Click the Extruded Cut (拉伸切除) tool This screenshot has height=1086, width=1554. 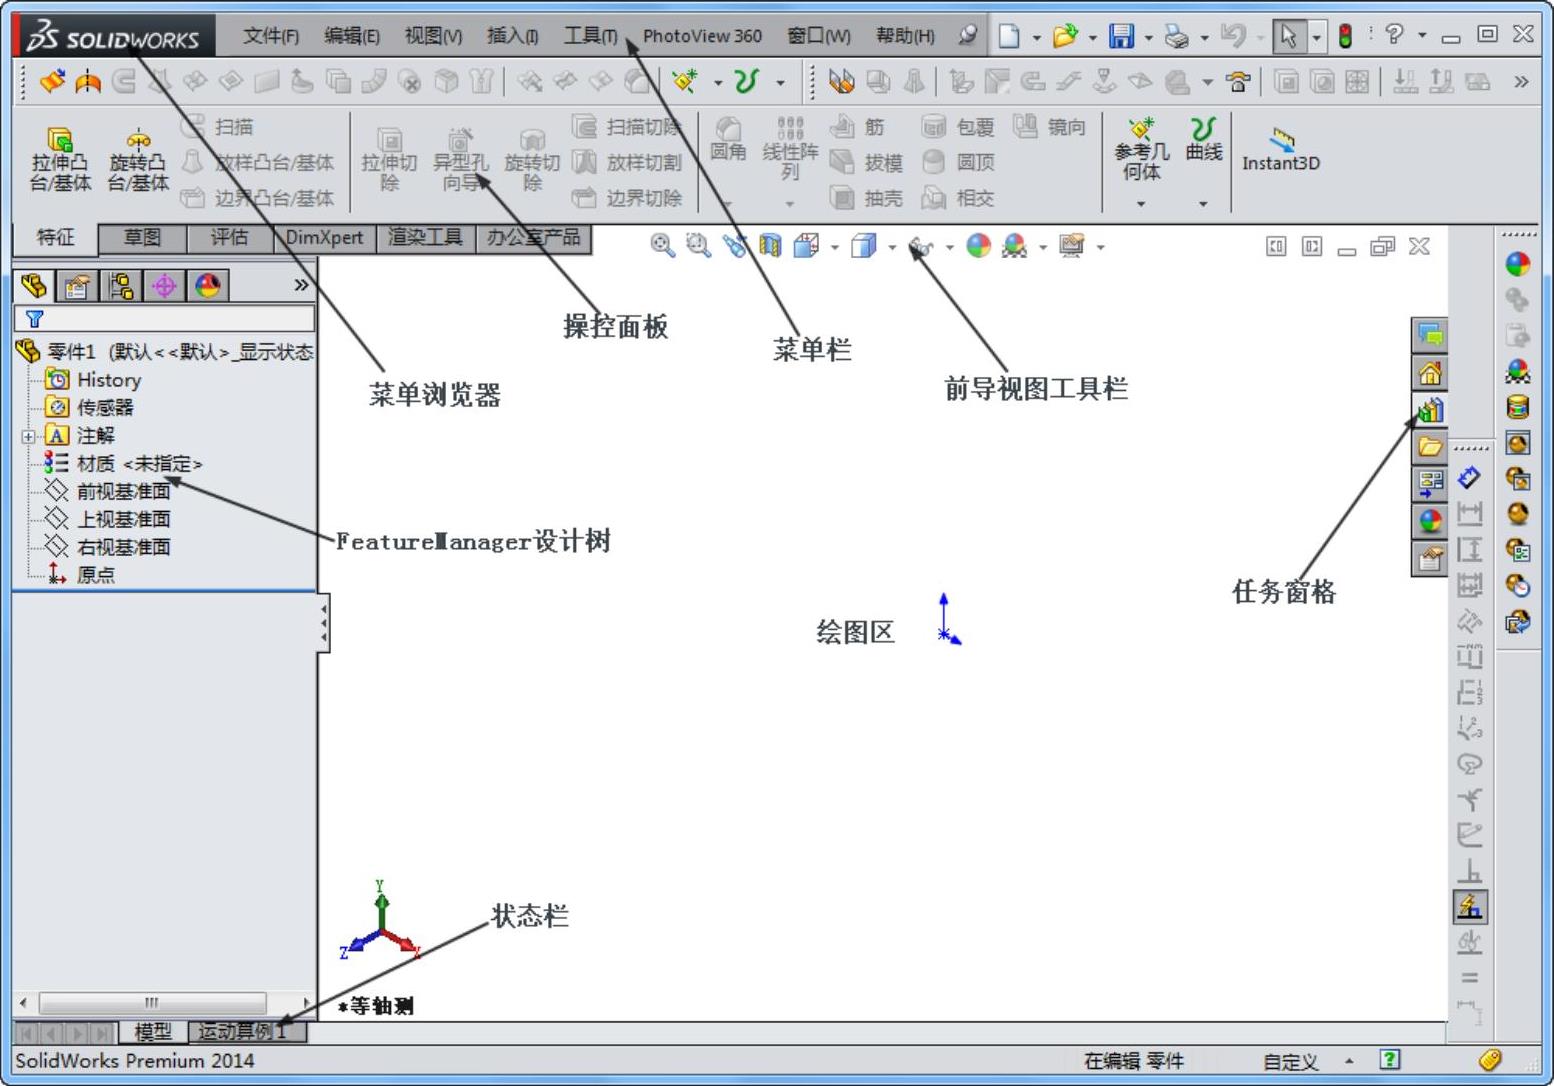pos(389,158)
